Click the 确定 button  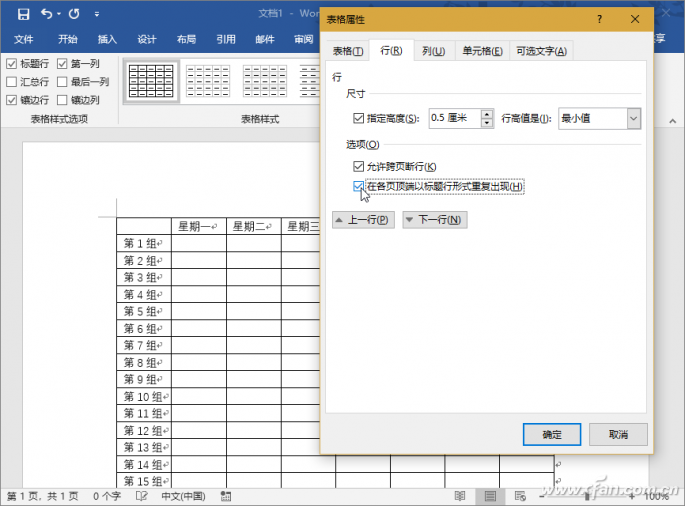coord(552,434)
